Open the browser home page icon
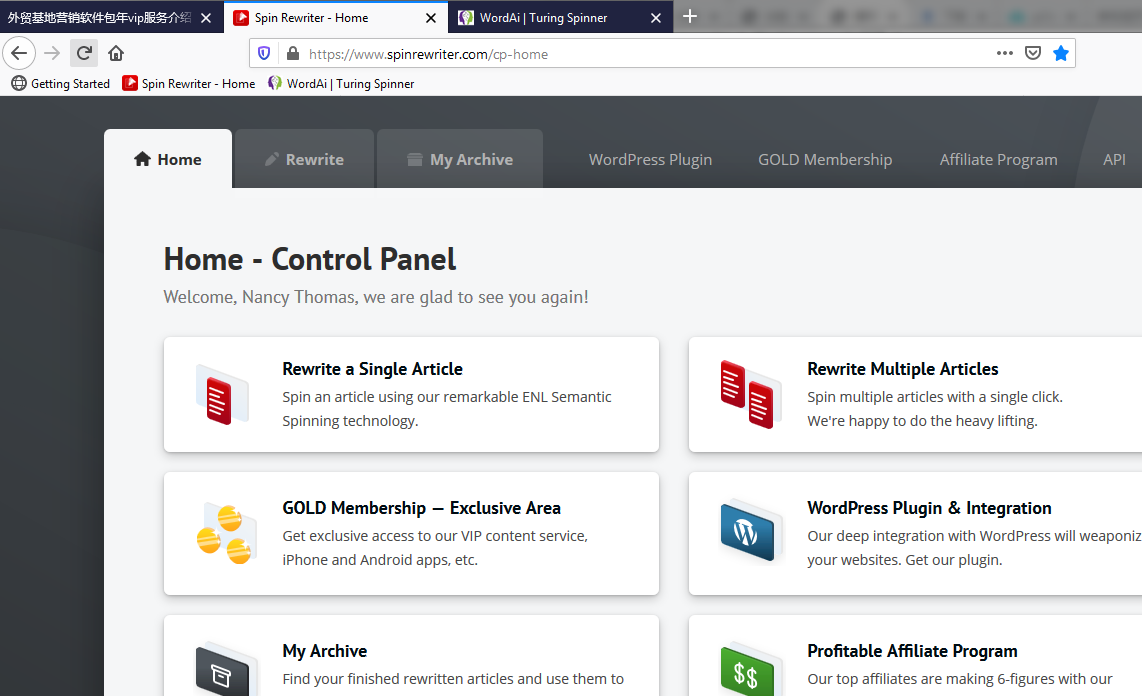 click(x=116, y=53)
